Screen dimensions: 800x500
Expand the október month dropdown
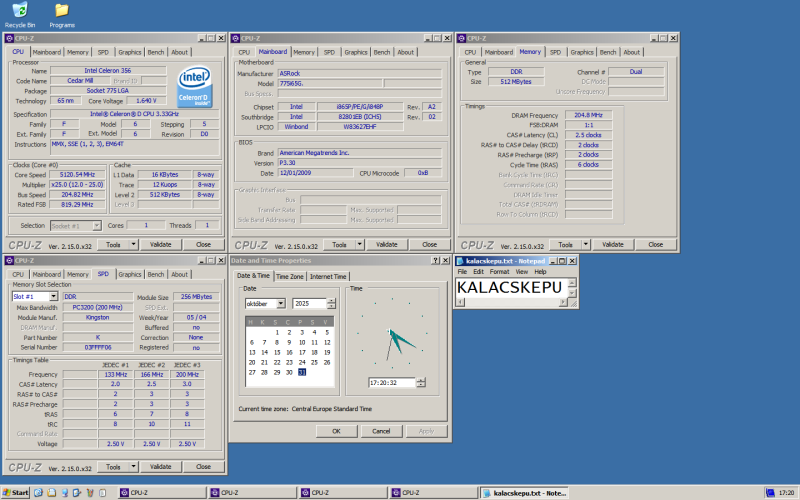click(279, 303)
